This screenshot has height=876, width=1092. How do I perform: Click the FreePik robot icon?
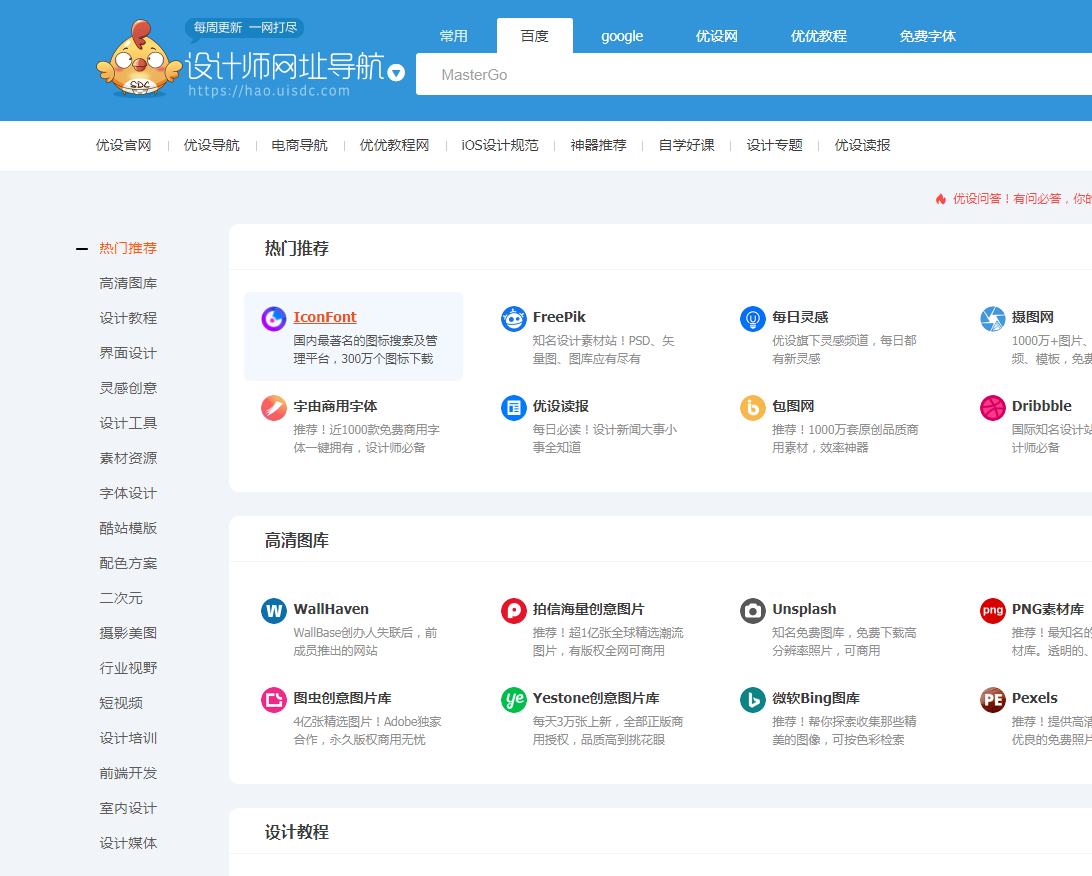tap(514, 319)
